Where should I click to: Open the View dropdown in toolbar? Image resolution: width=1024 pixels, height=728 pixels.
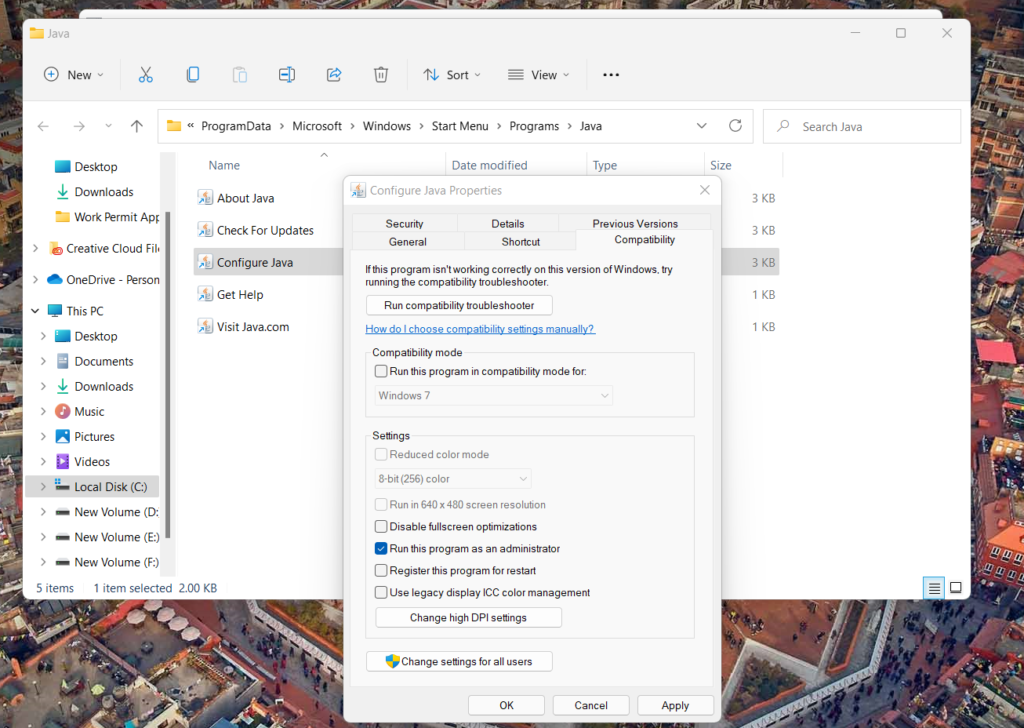(538, 75)
